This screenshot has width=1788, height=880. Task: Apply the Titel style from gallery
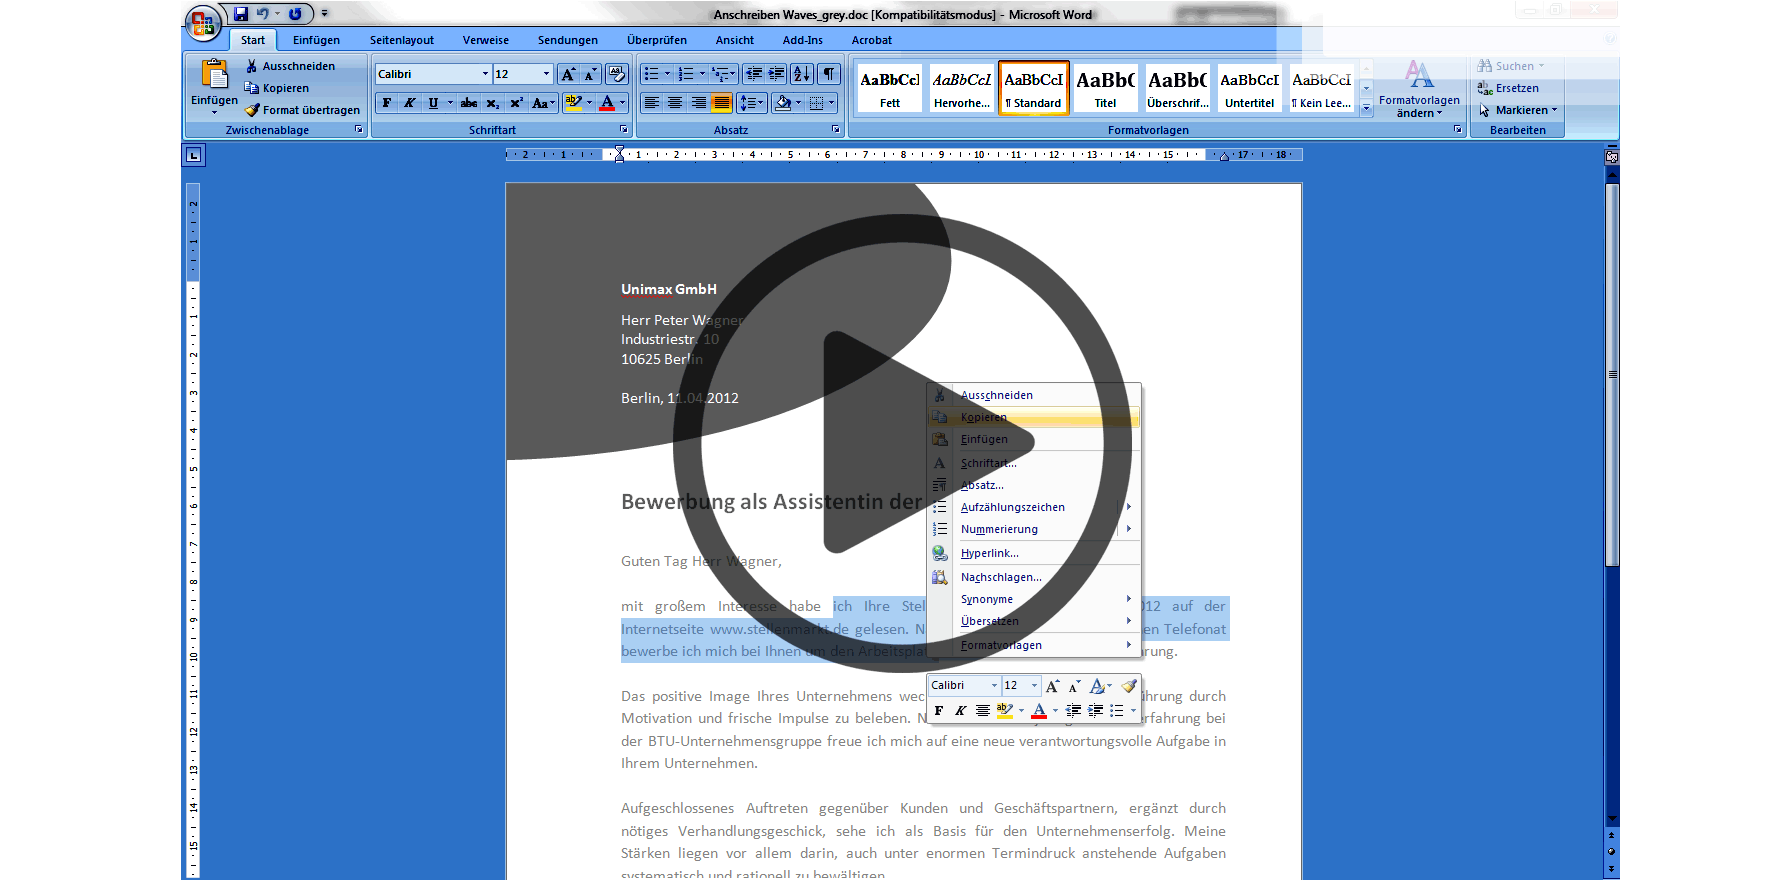pos(1105,88)
